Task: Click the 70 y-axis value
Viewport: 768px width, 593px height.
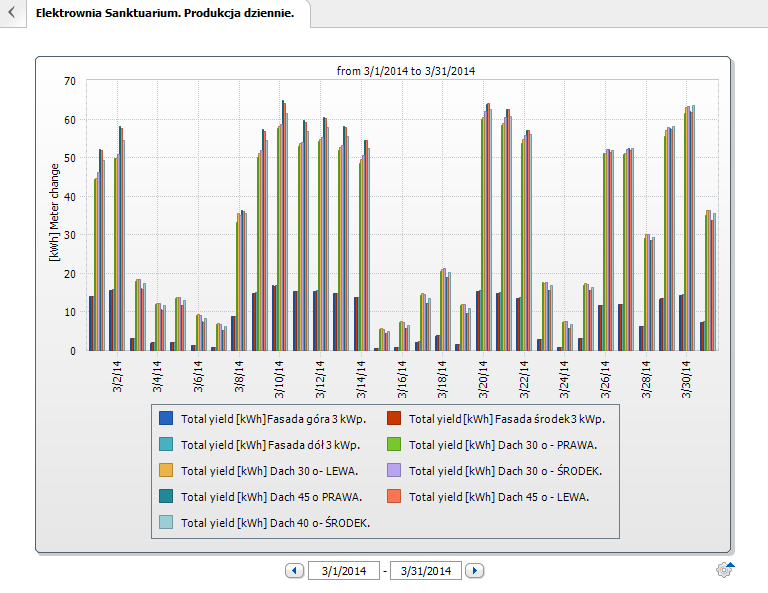Action: [x=70, y=81]
